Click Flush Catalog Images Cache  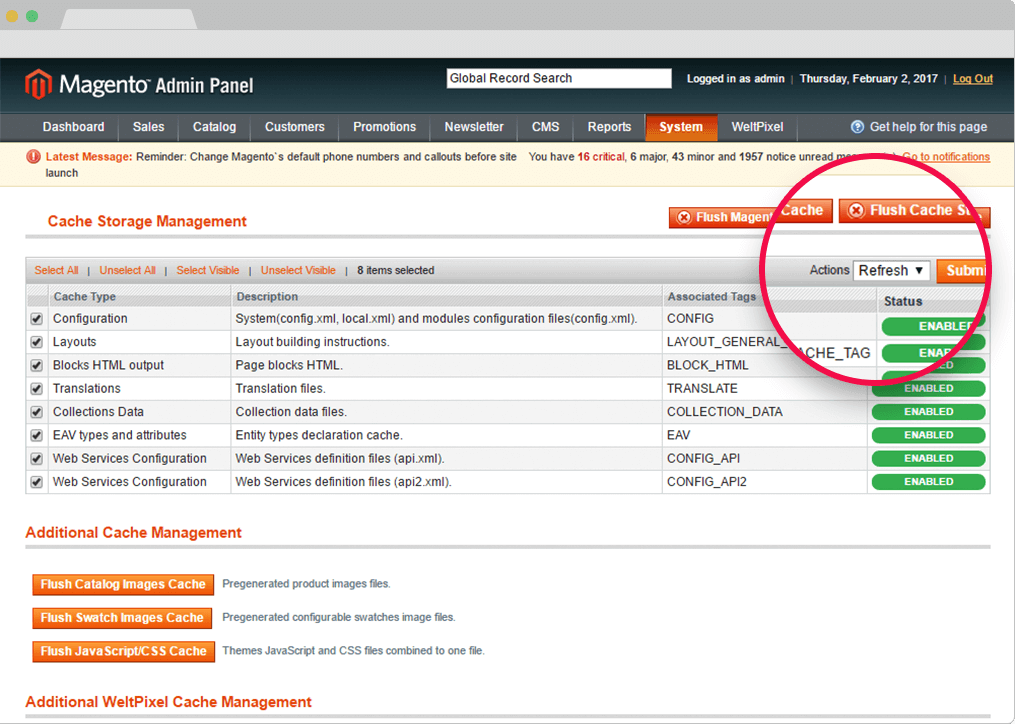pyautogui.click(x=123, y=584)
